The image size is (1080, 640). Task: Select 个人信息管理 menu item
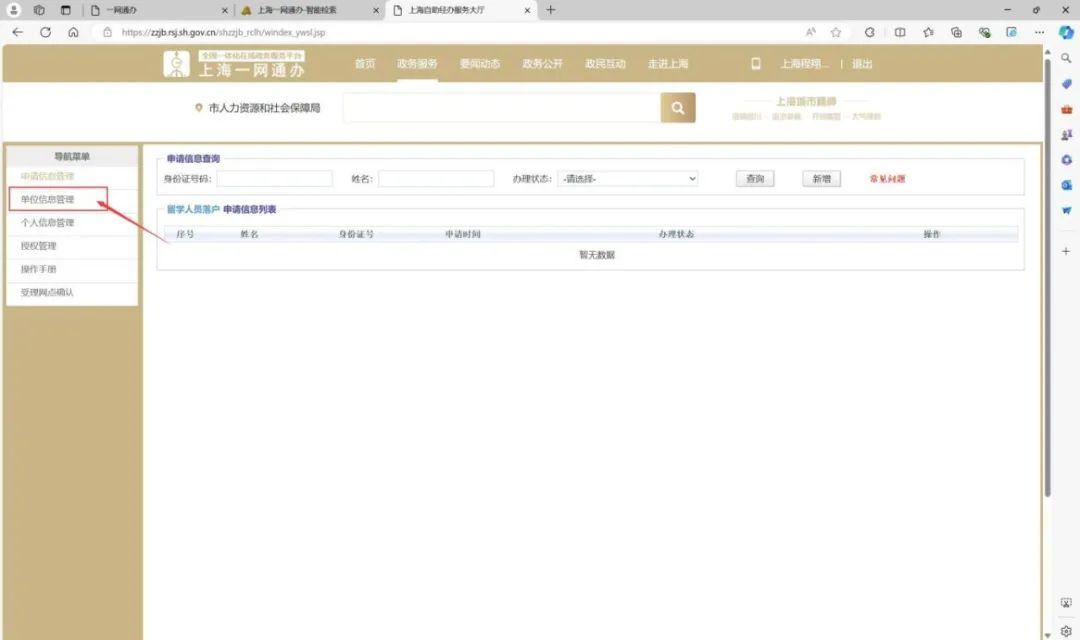click(48, 223)
